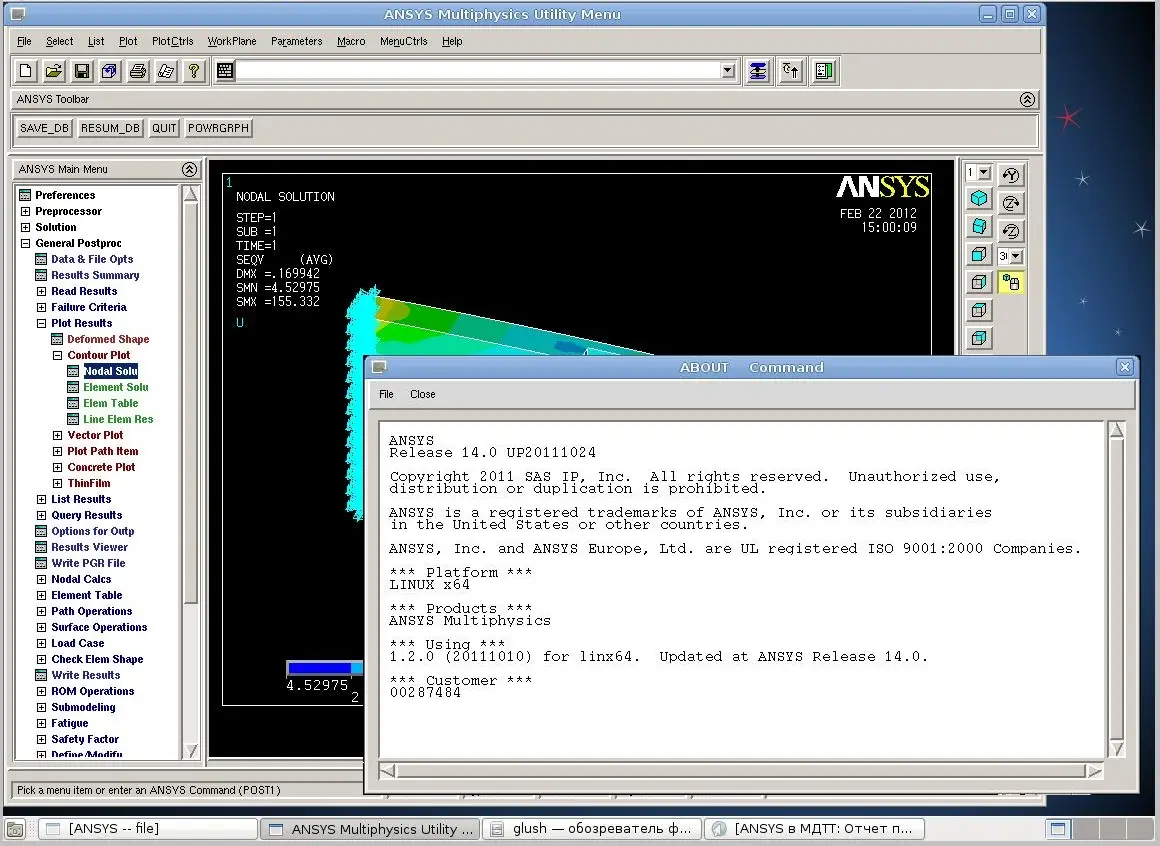Click rotate about Y axis icon
Viewport: 1160px width, 846px height.
[1011, 175]
